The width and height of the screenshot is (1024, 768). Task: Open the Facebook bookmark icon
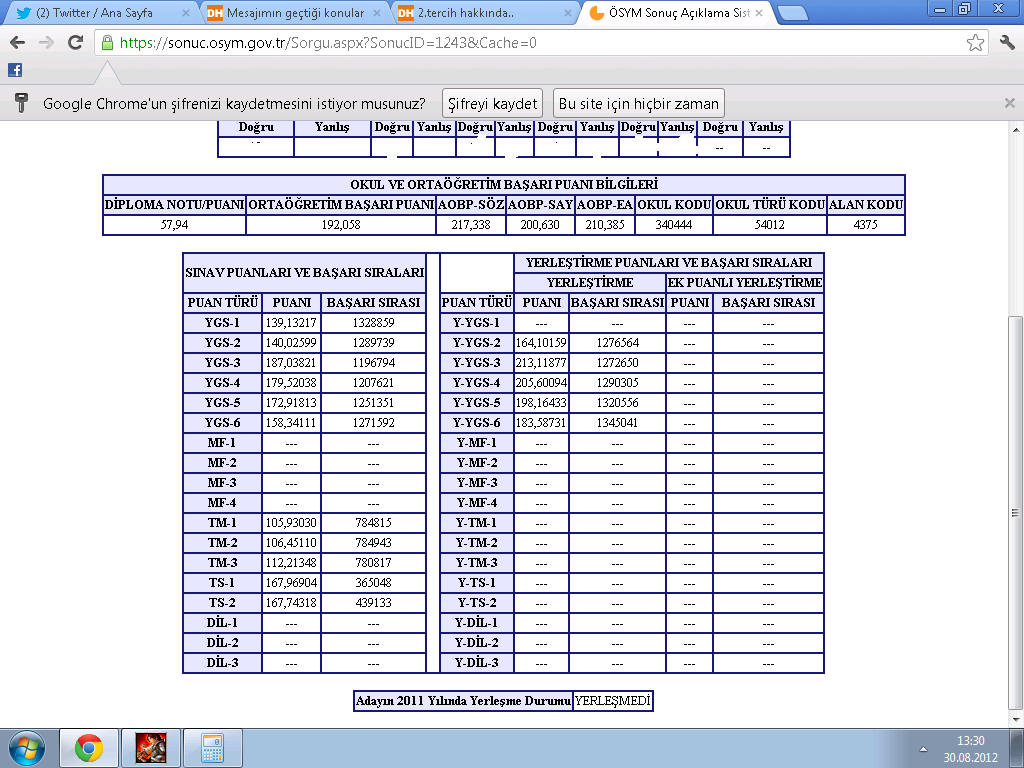coord(15,70)
